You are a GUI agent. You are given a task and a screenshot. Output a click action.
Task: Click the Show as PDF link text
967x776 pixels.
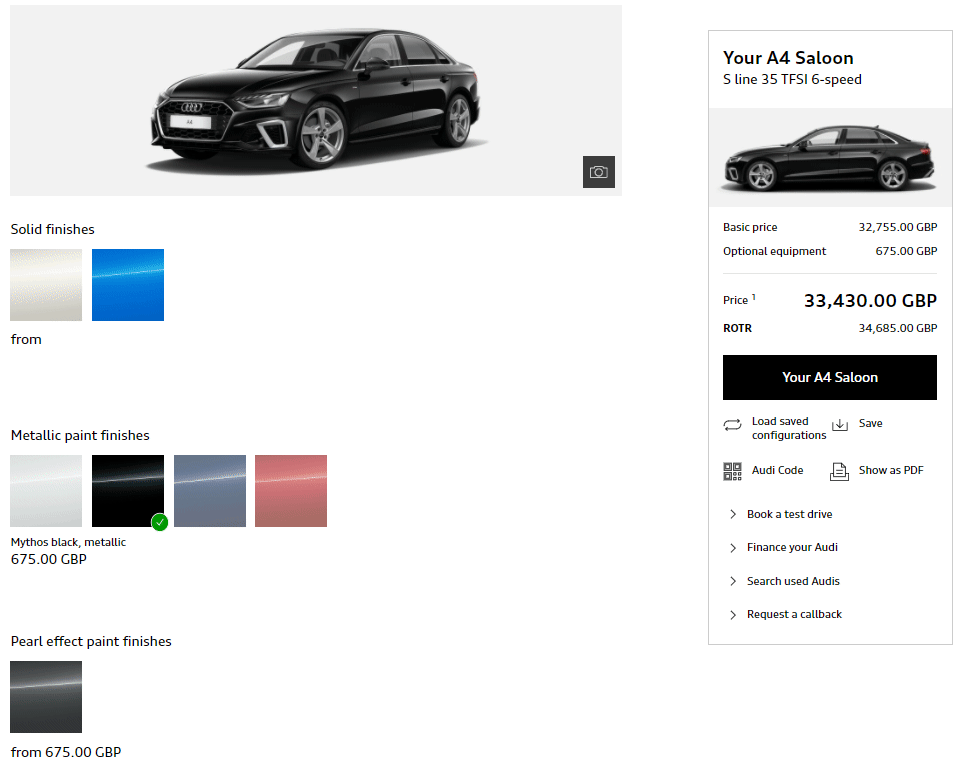click(x=891, y=471)
